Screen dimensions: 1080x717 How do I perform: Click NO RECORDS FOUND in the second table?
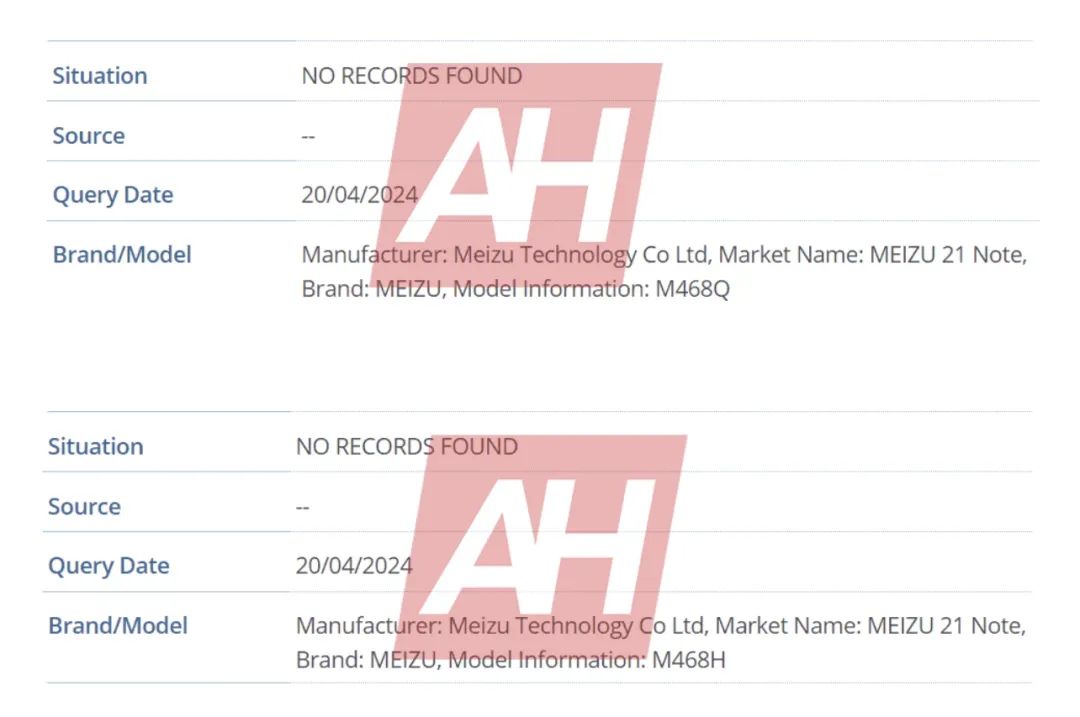click(406, 446)
